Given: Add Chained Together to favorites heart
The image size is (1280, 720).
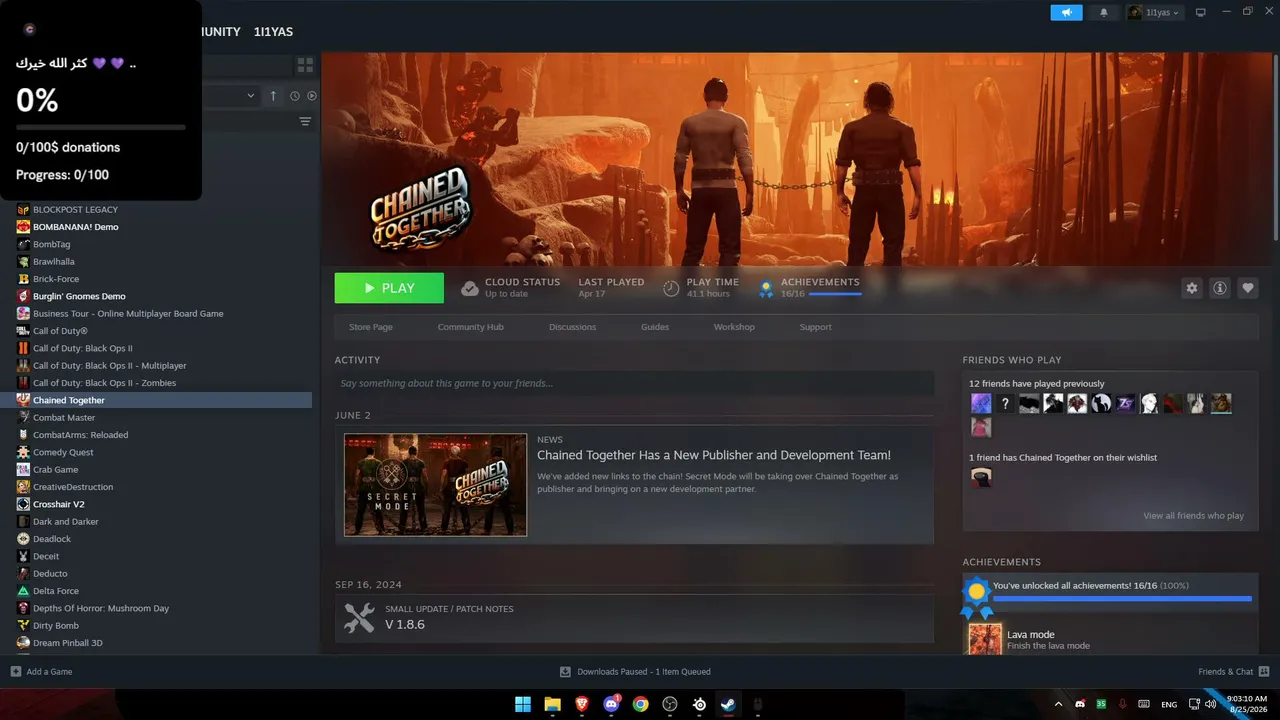Looking at the screenshot, I should [1248, 288].
